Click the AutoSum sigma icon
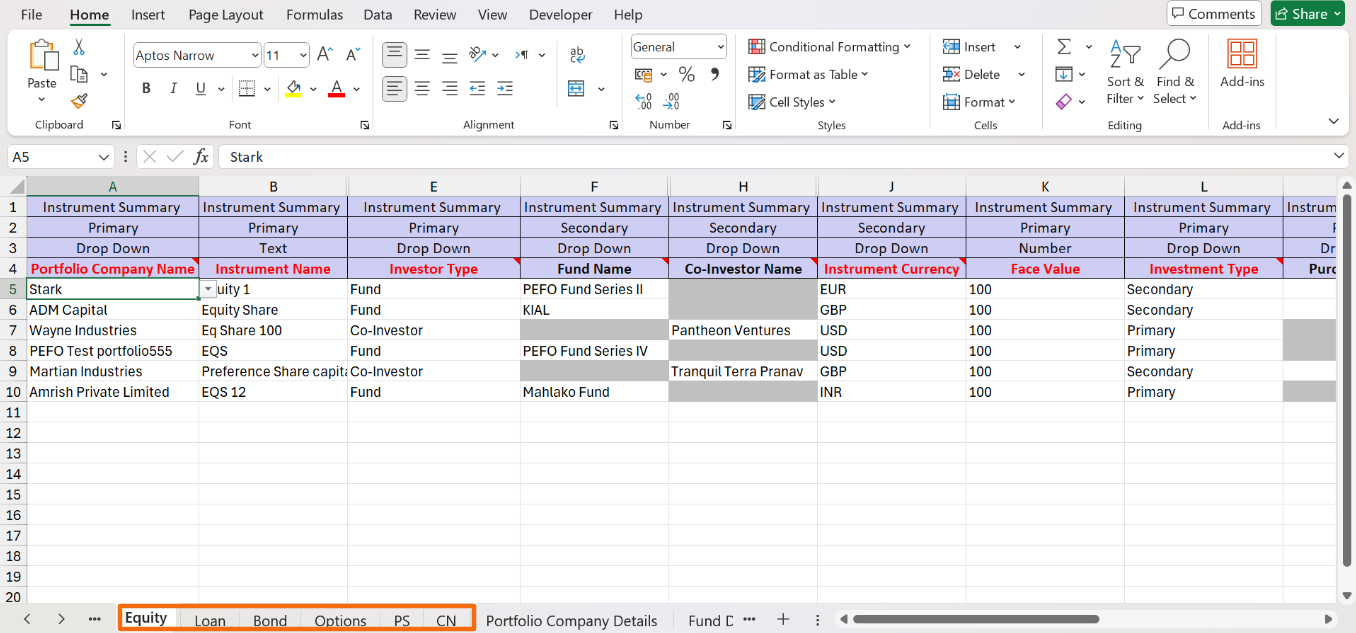The width and height of the screenshot is (1356, 633). (x=1064, y=47)
